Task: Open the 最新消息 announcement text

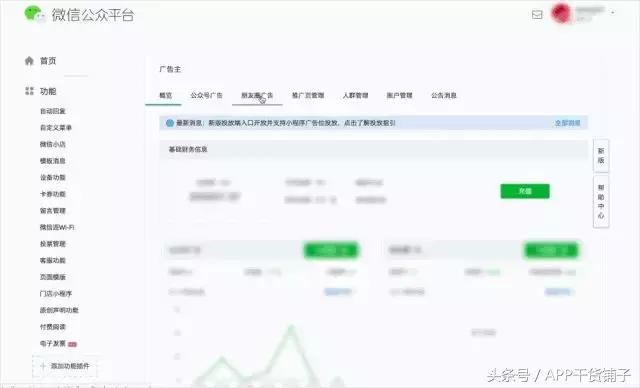Action: coord(286,123)
